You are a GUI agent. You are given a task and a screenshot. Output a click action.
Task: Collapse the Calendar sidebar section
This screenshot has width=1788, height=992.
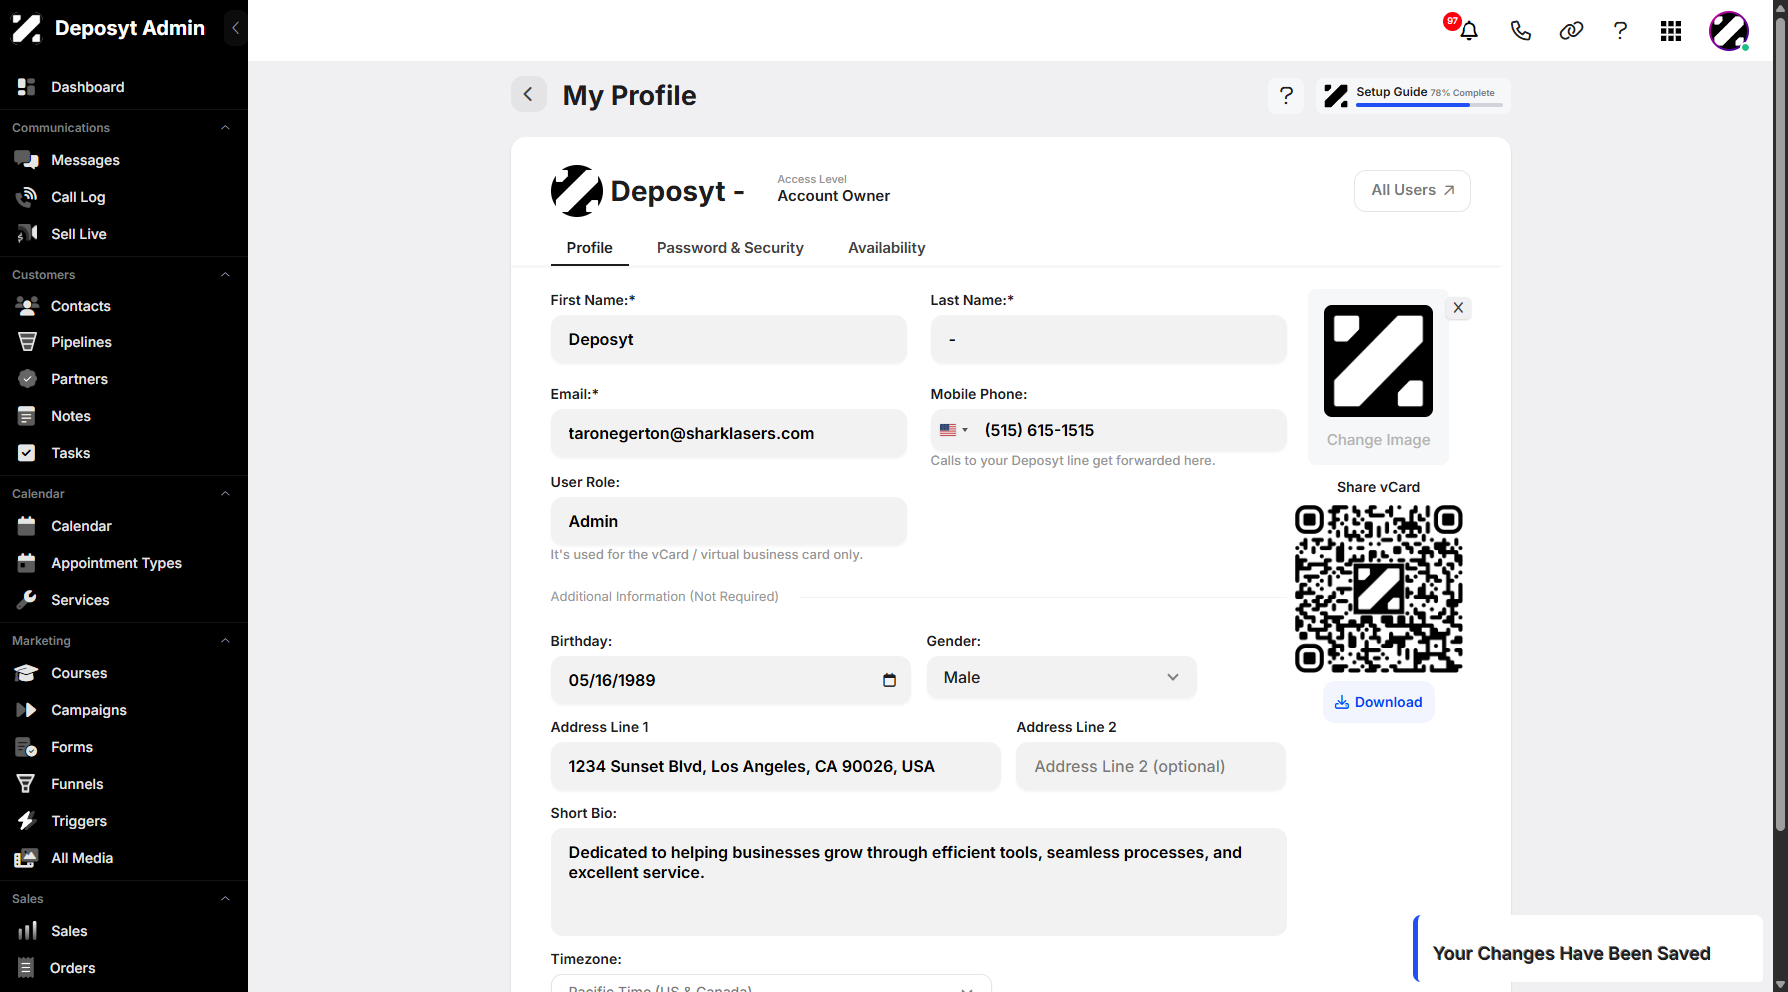pyautogui.click(x=225, y=493)
